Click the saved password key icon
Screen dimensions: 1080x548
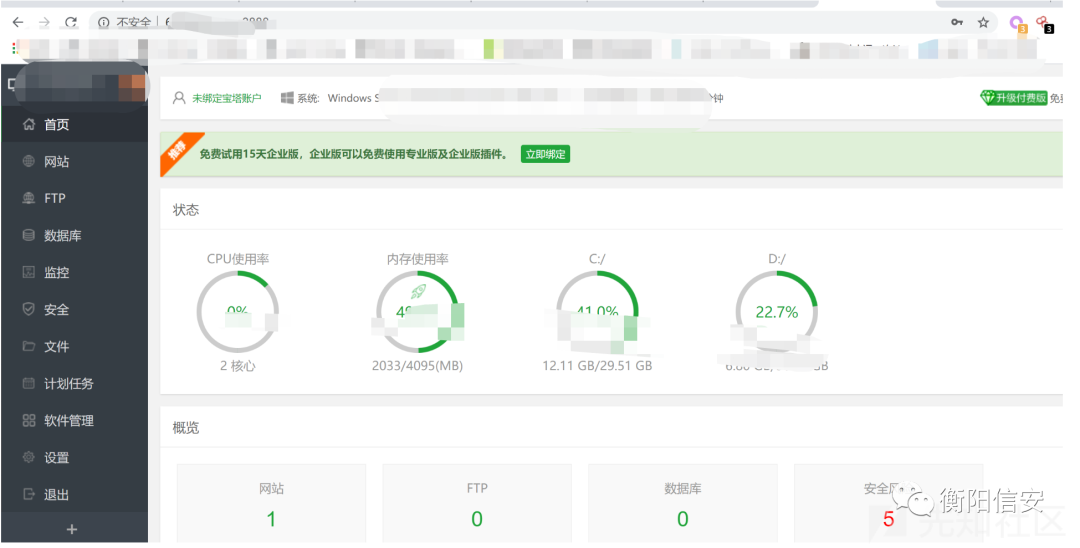957,22
